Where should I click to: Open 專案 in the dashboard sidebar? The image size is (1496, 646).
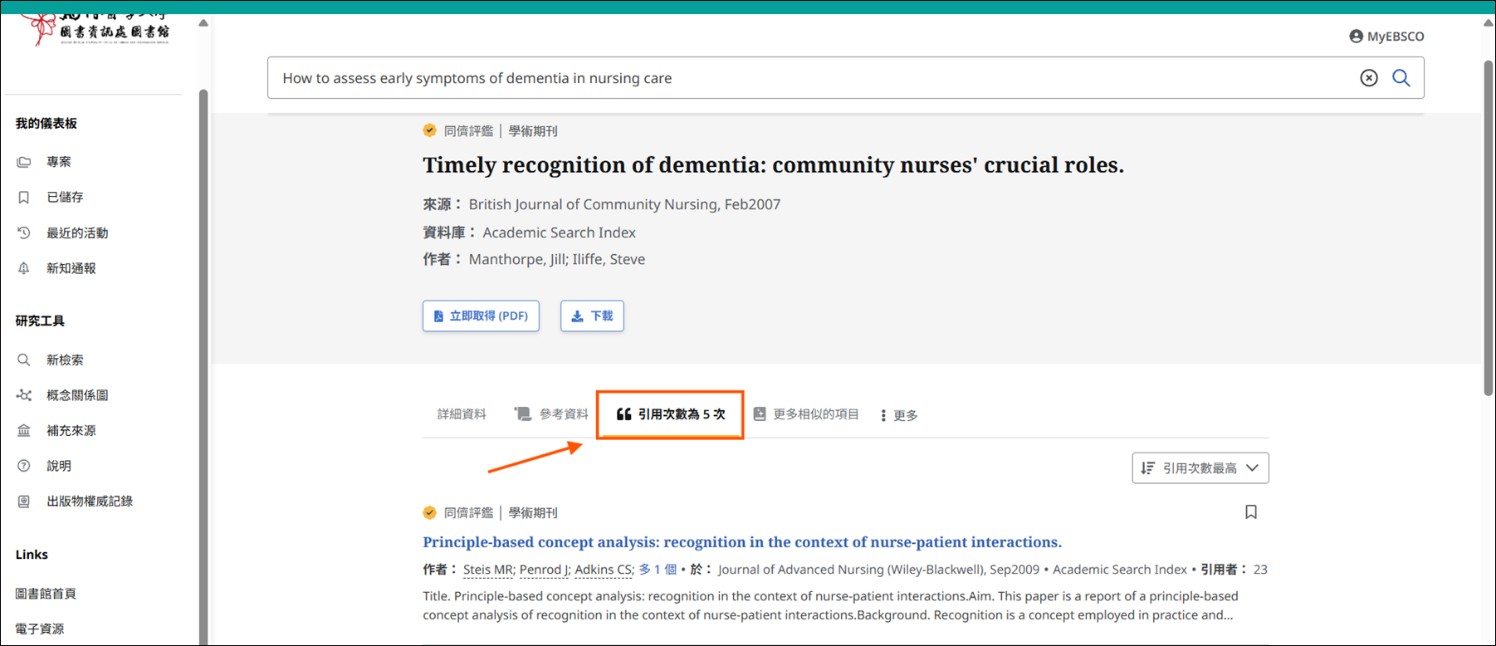click(x=58, y=162)
